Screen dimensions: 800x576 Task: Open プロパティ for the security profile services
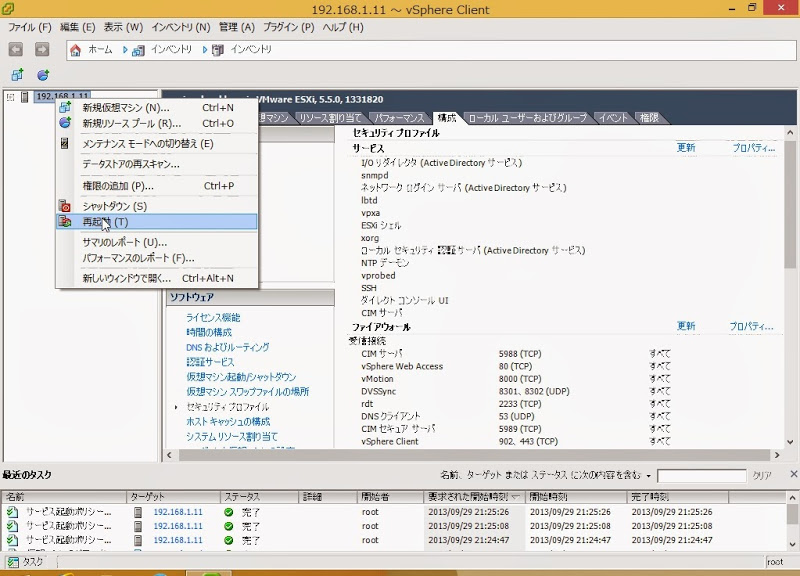pyautogui.click(x=754, y=147)
